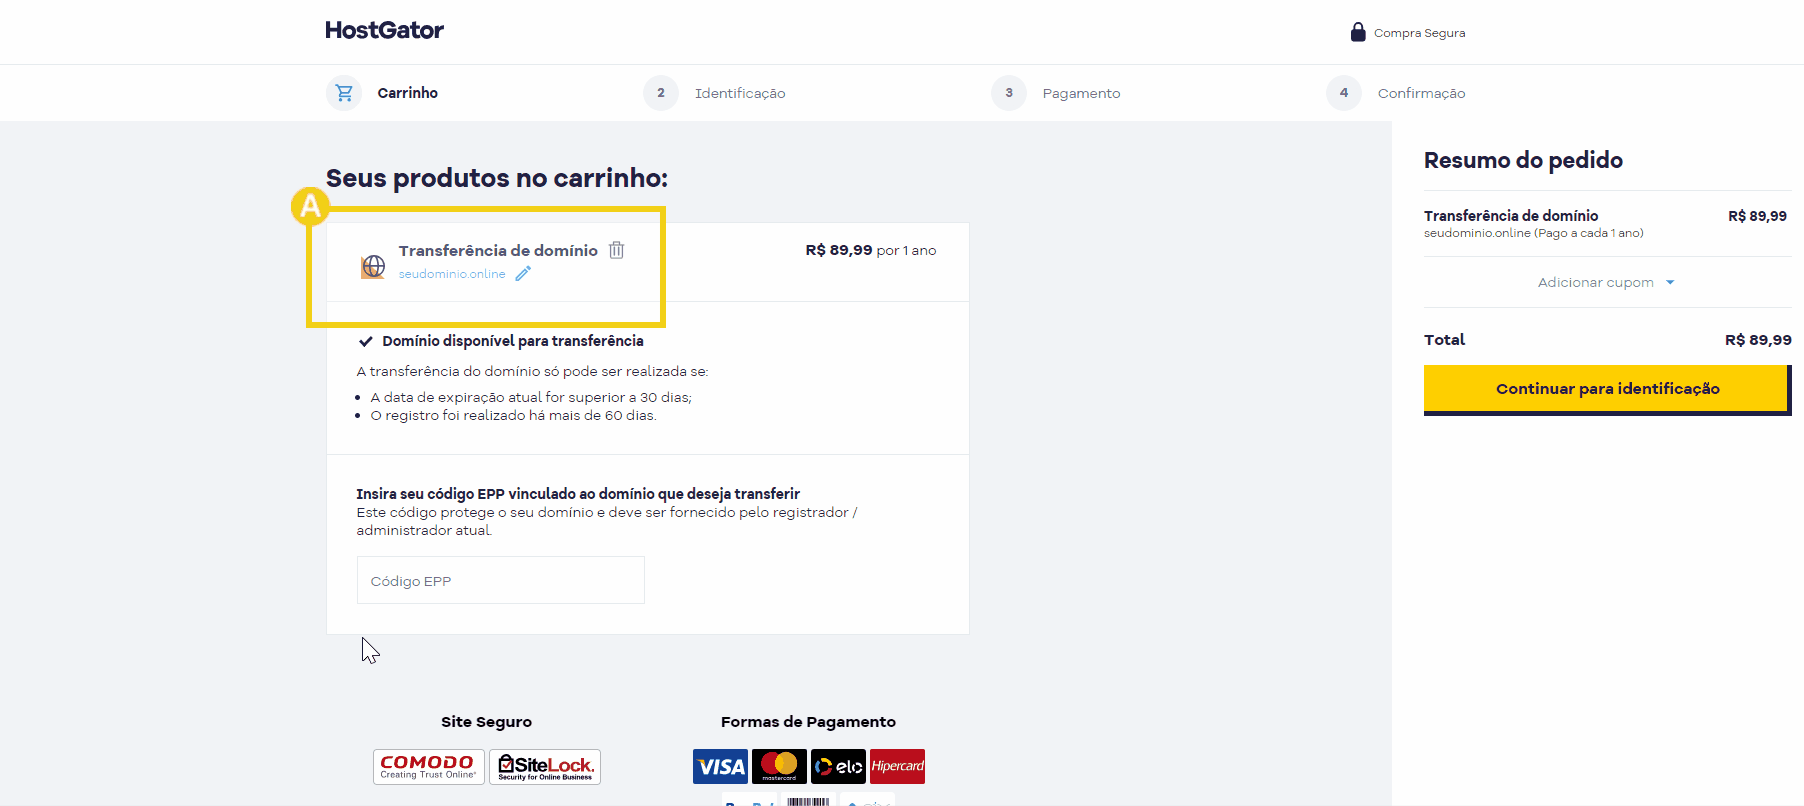The width and height of the screenshot is (1804, 806).
Task: Click Continuar para identificação button
Action: click(x=1607, y=389)
